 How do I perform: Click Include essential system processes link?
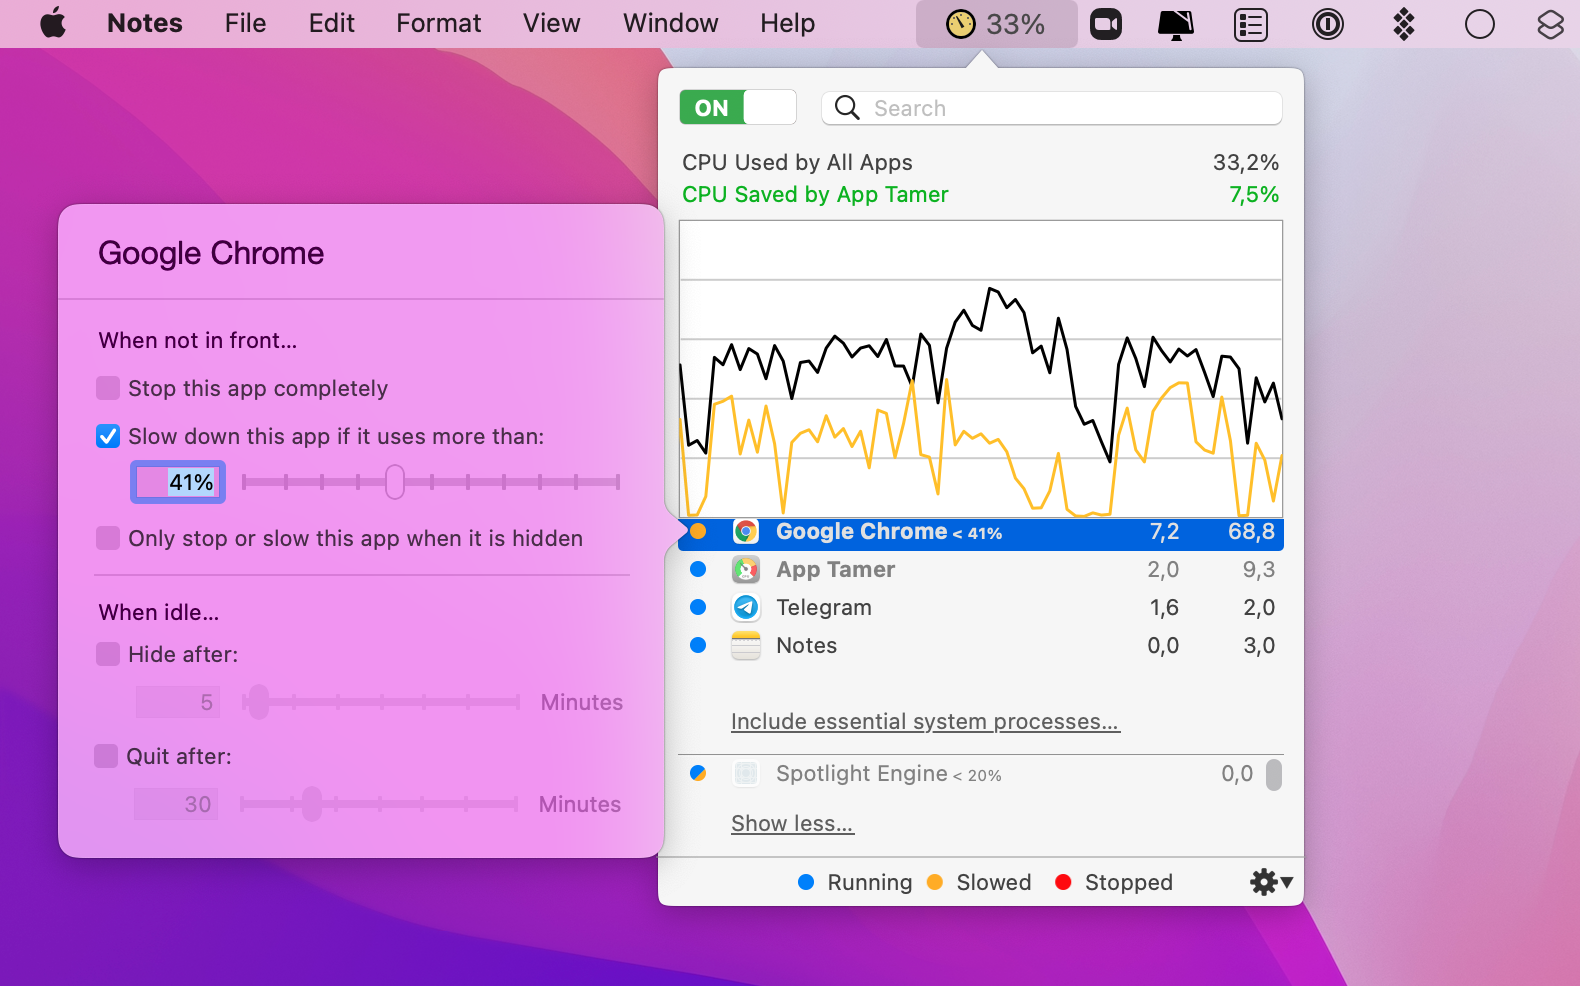pos(925,721)
